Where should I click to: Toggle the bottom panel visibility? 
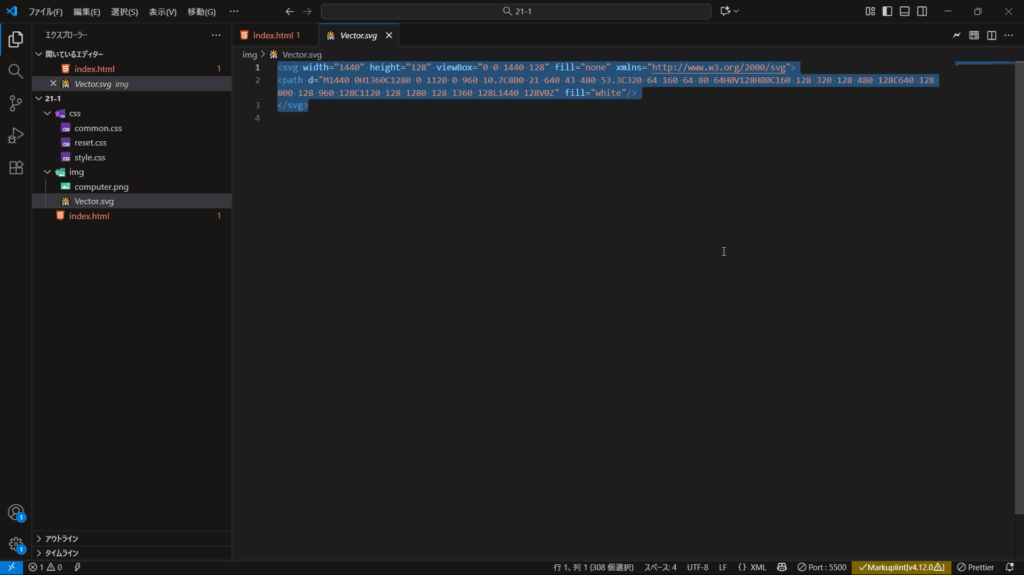click(904, 11)
